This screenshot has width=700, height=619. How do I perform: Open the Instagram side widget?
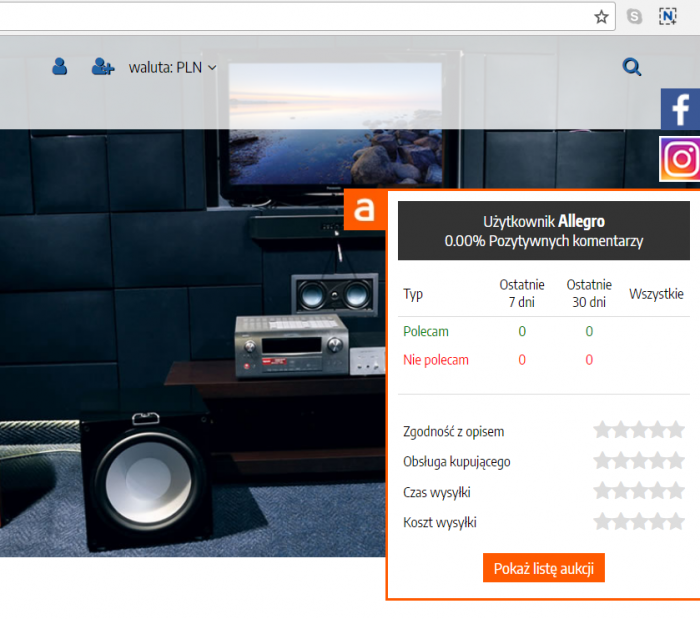click(x=680, y=159)
